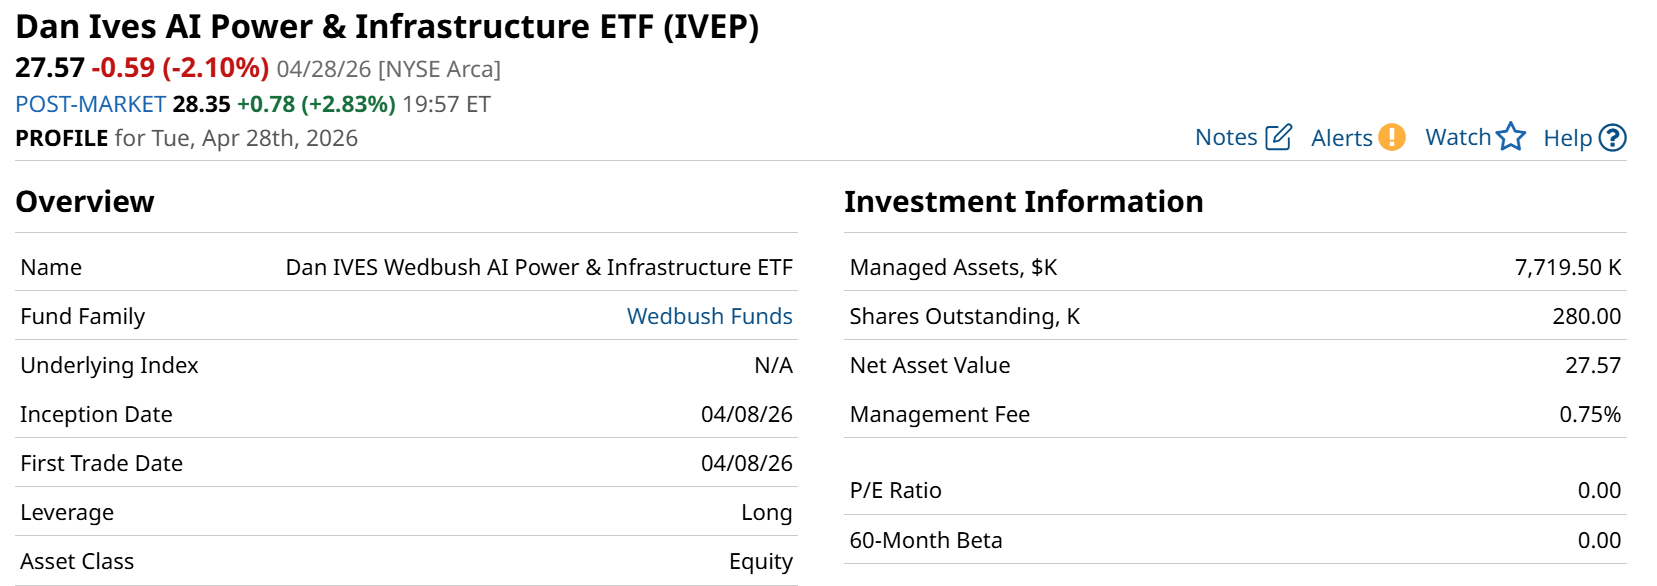Viewport: 1657px width, 586px height.
Task: Select the Management Fee value 0.75%
Action: 1590,414
